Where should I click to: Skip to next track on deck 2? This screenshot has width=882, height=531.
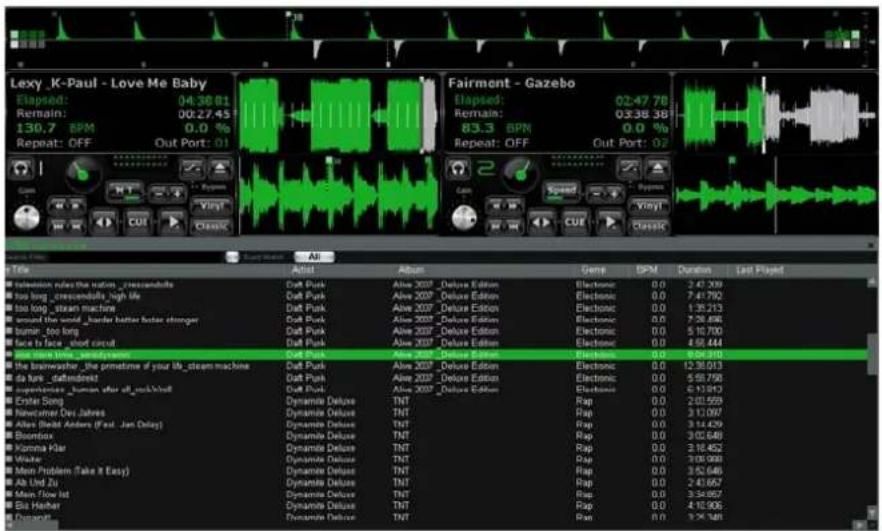(x=513, y=227)
